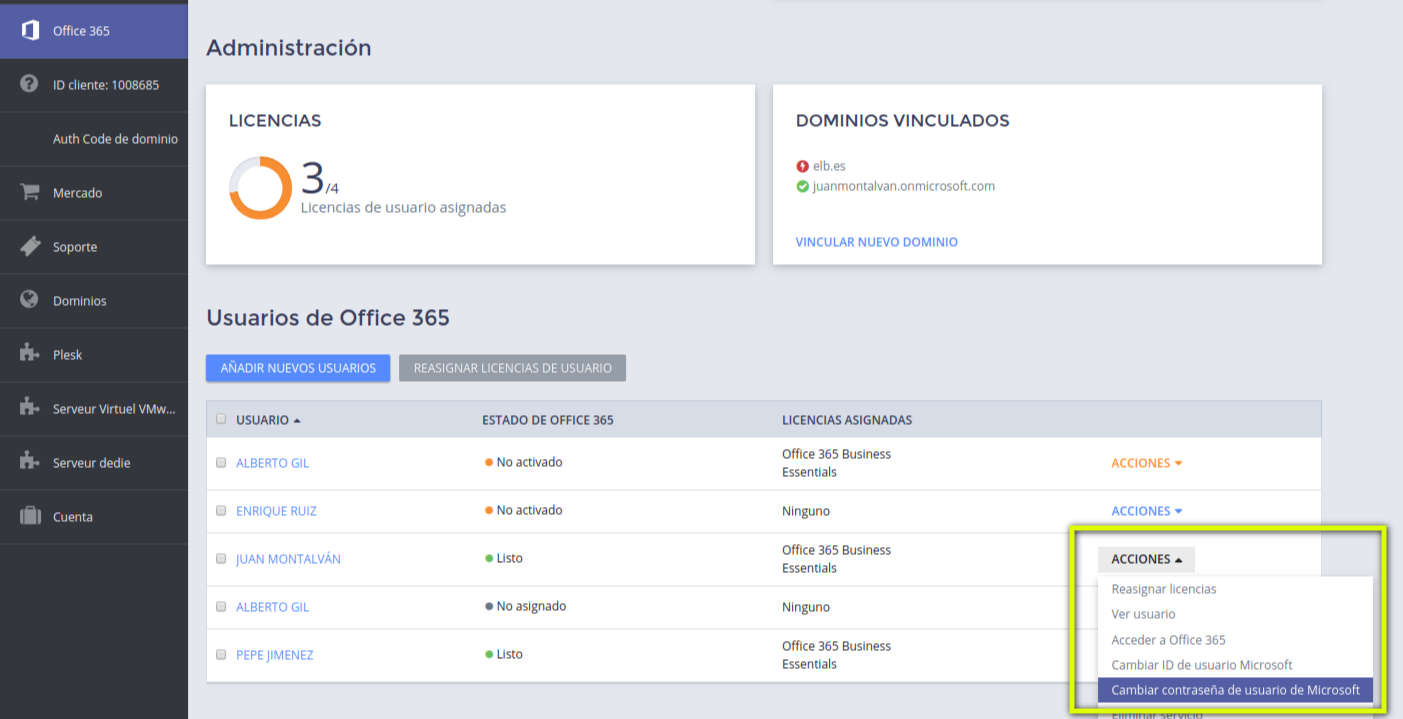Viewport: 1403px width, 719px height.
Task: Click the REASIGNAR LICENCIAS DE USUARIO button
Action: pos(512,368)
